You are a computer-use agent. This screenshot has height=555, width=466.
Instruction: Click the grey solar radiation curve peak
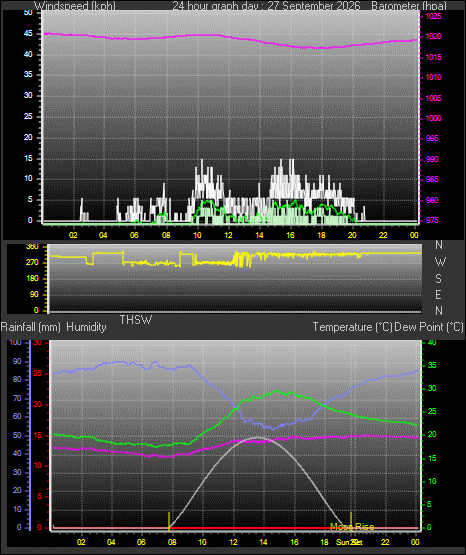pos(259,438)
